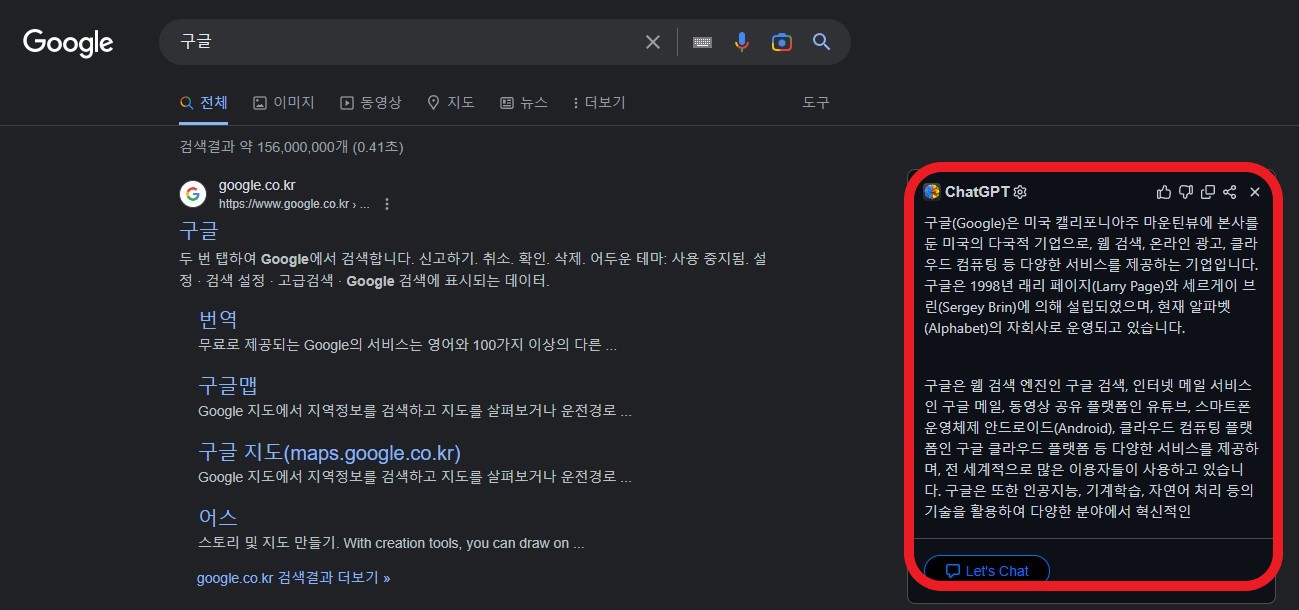This screenshot has height=610, width=1299.
Task: Switch to the 지도 tab
Action: [451, 102]
